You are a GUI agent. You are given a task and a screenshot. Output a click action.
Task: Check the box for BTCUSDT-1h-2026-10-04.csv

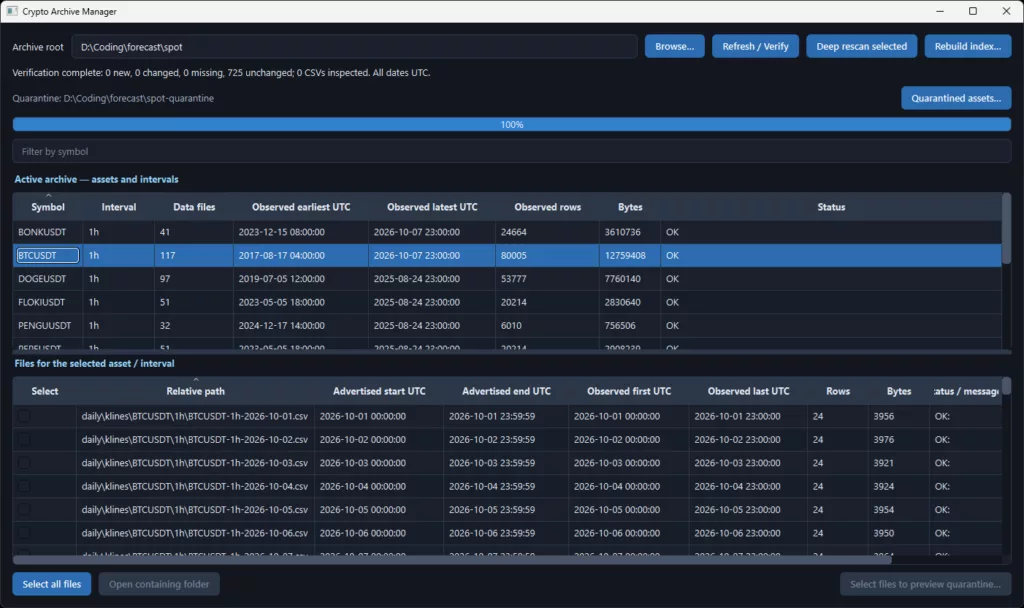(24, 487)
